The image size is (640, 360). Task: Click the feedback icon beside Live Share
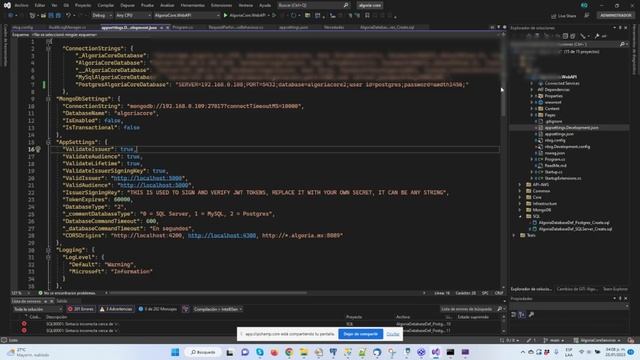coord(587,16)
